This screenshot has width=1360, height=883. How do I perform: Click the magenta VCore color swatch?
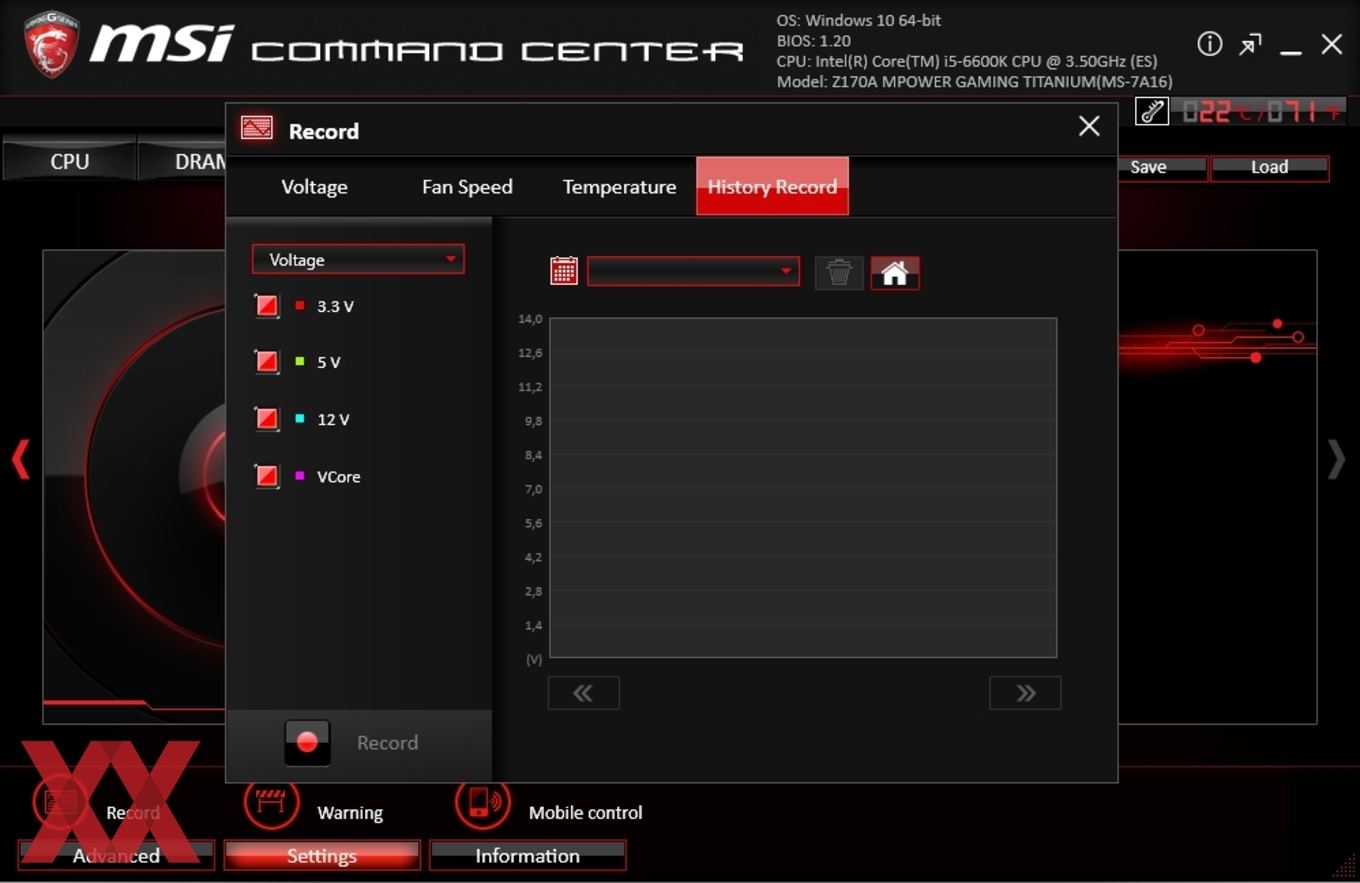[299, 475]
